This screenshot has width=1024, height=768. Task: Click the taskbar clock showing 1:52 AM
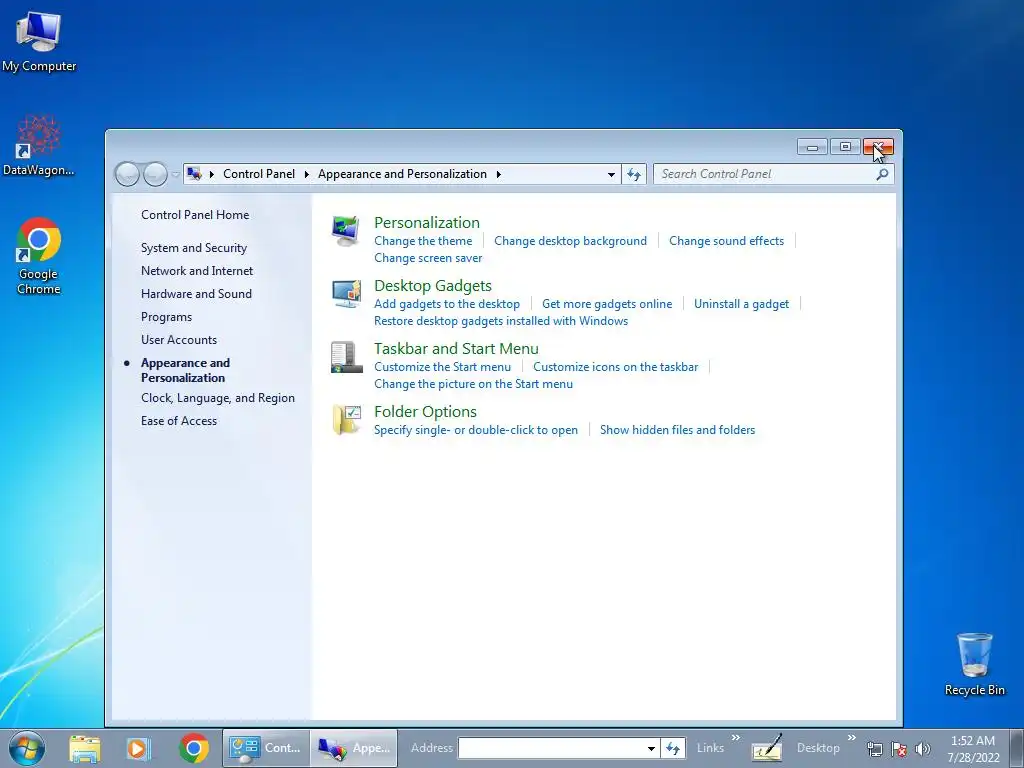click(x=973, y=748)
